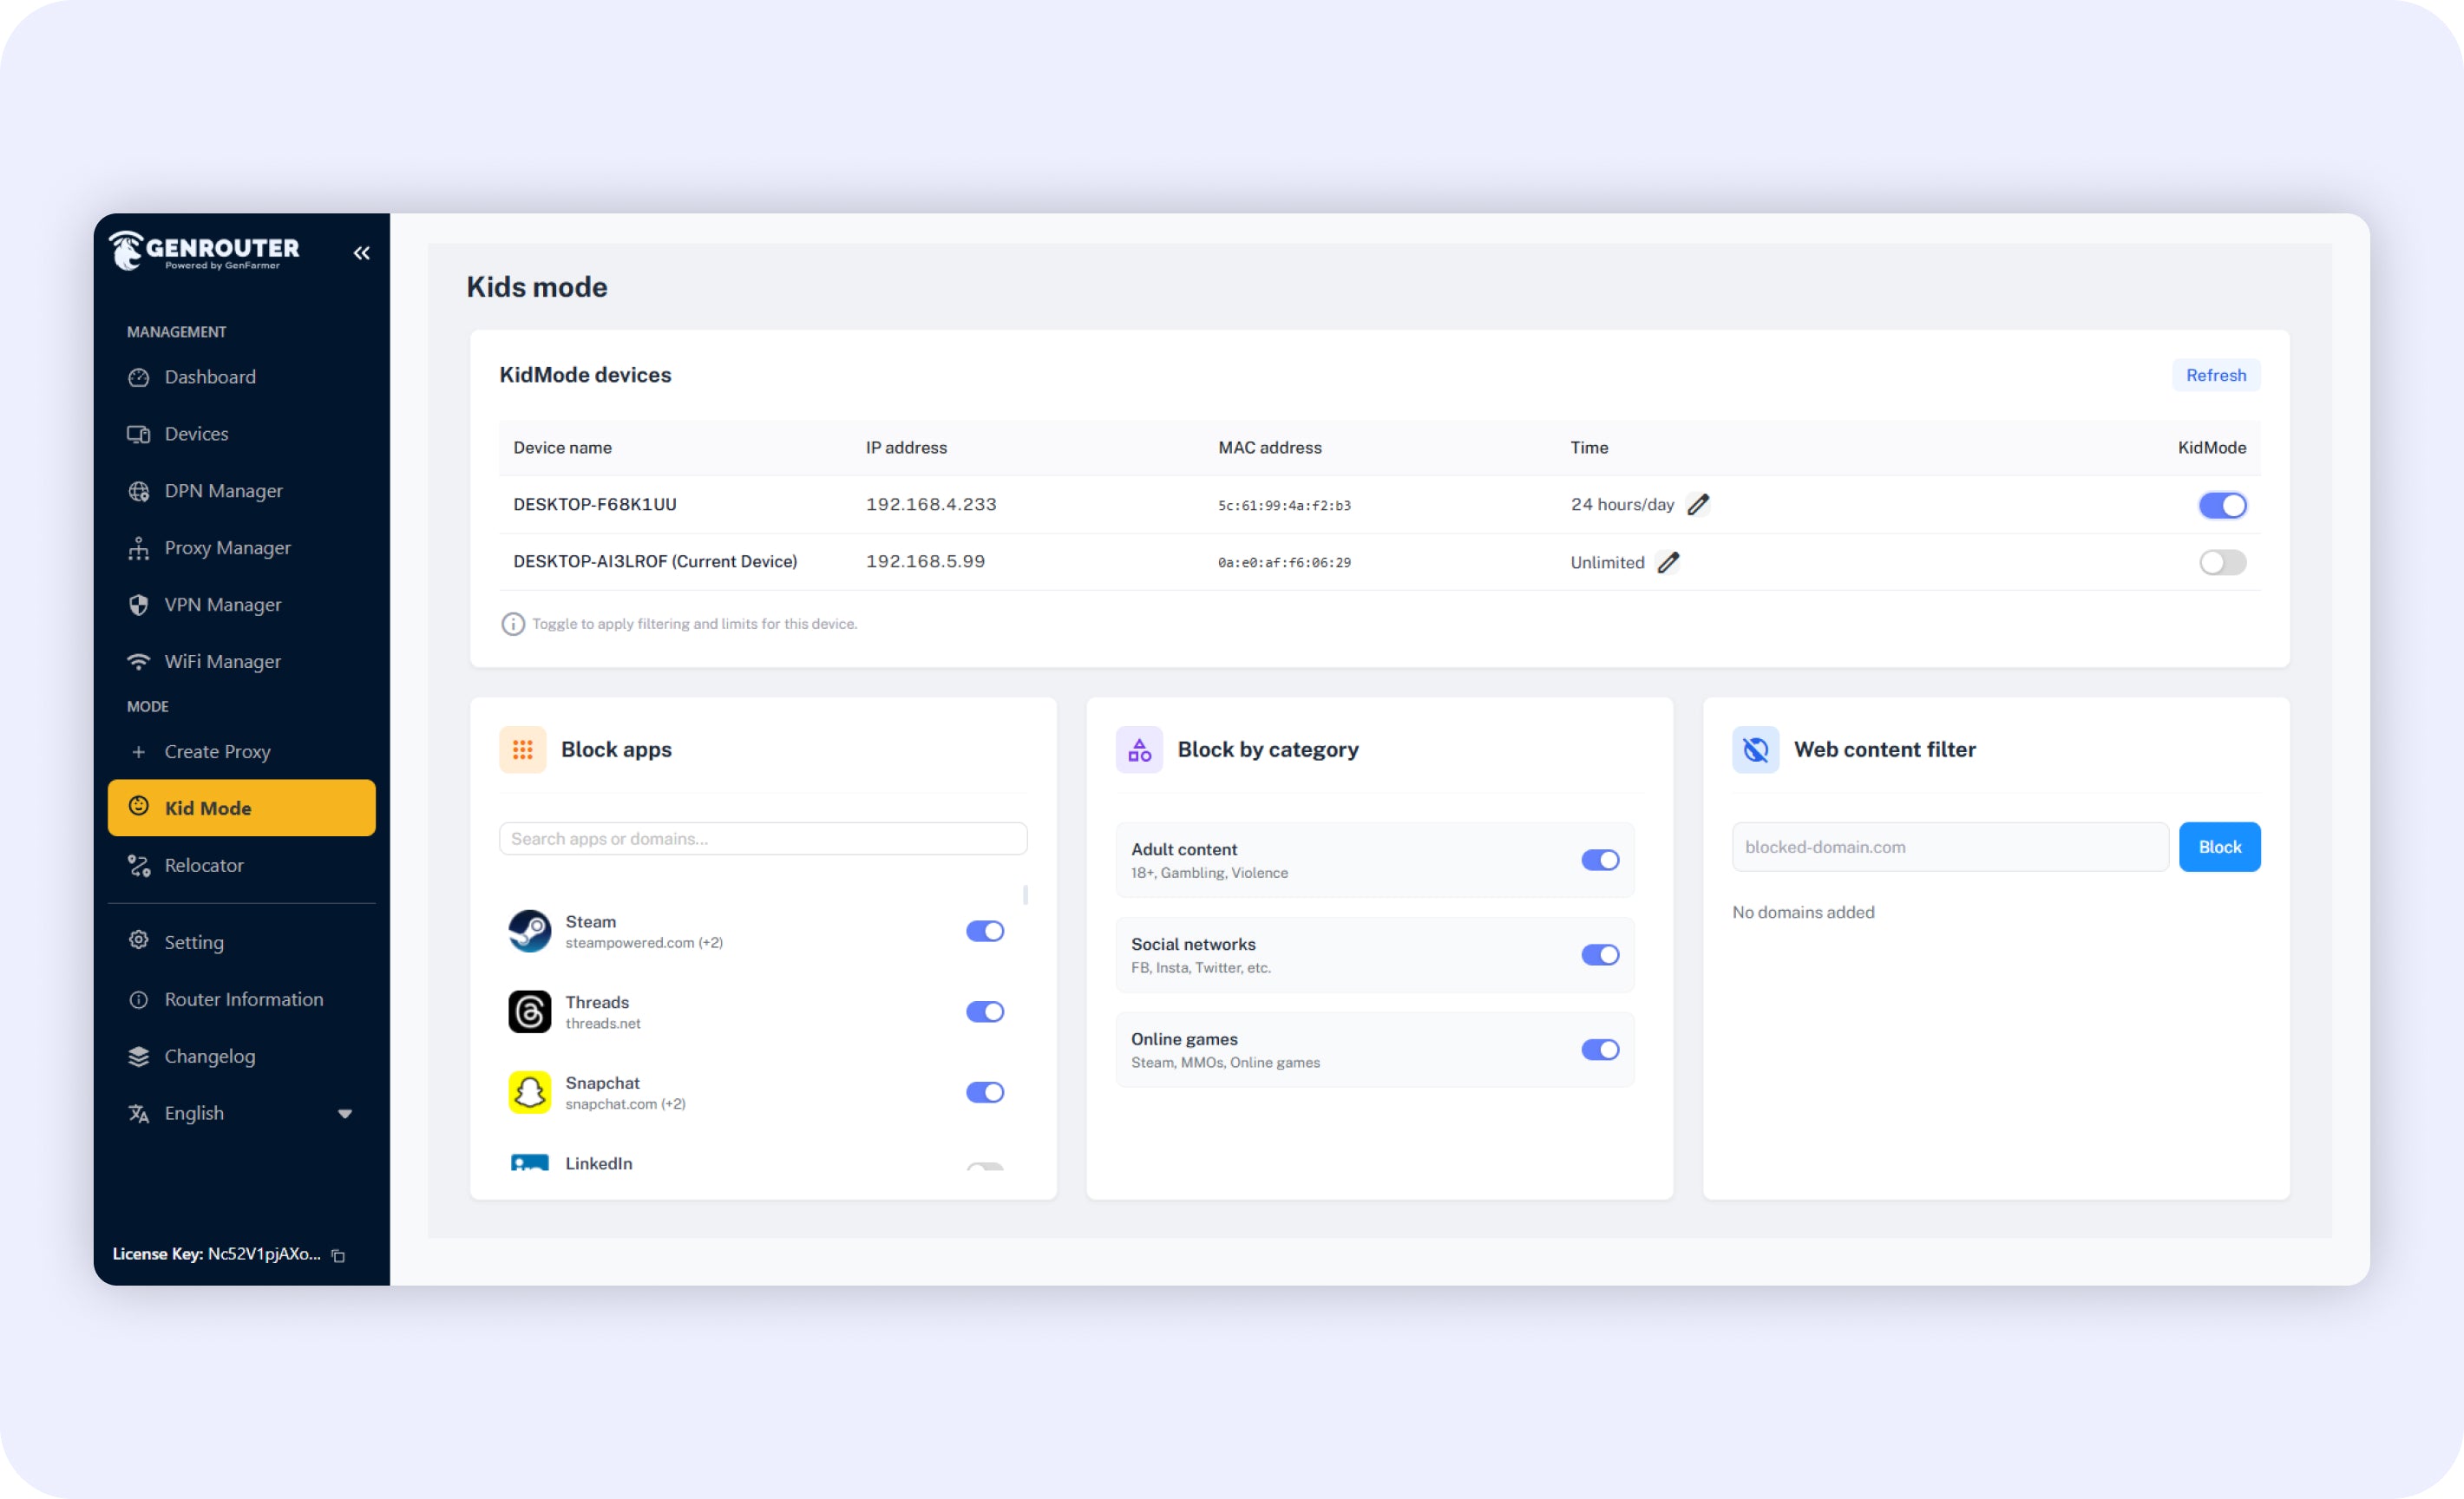2464x1499 pixels.
Task: Edit time limit for DESKTOP-F68K1UU
Action: pos(1698,504)
